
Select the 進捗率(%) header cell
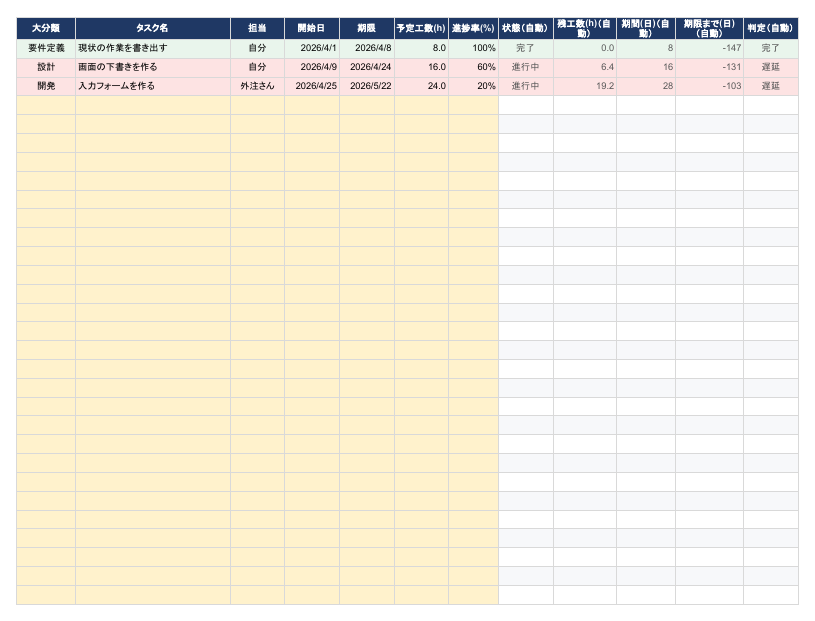[x=473, y=28]
